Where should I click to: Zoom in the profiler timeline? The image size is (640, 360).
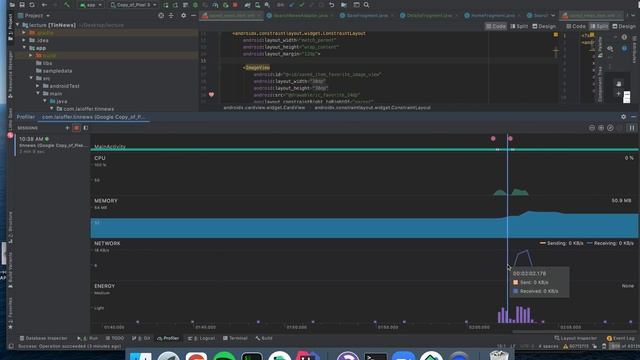pyautogui.click(x=601, y=128)
